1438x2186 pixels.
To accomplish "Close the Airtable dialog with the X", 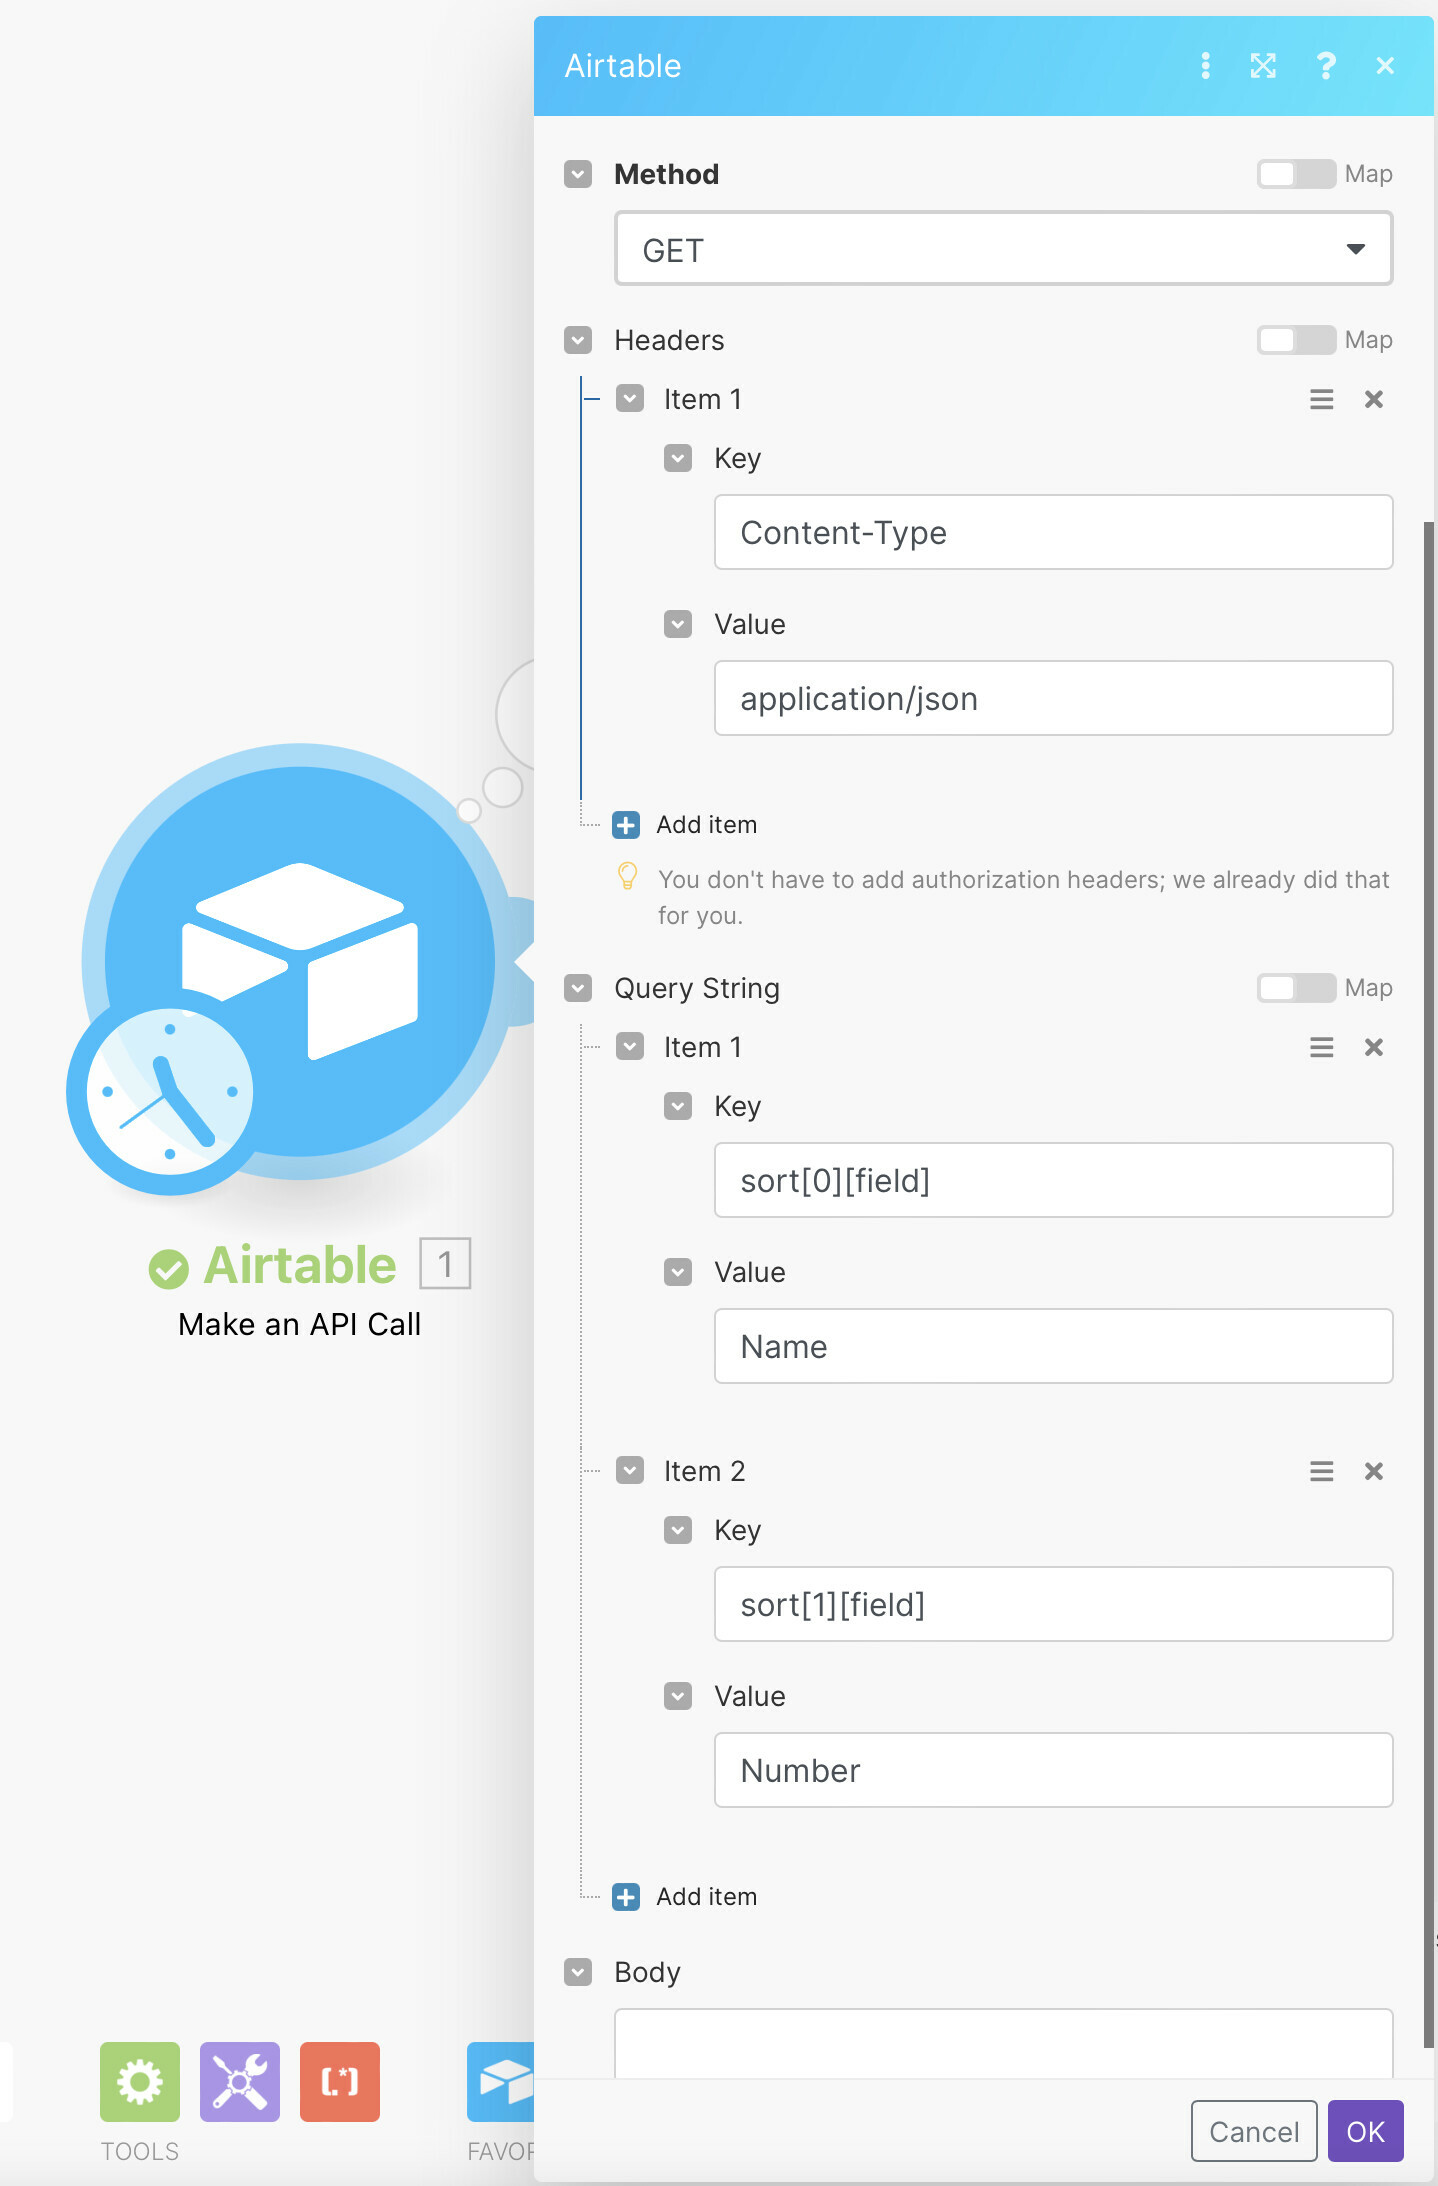I will (1385, 66).
